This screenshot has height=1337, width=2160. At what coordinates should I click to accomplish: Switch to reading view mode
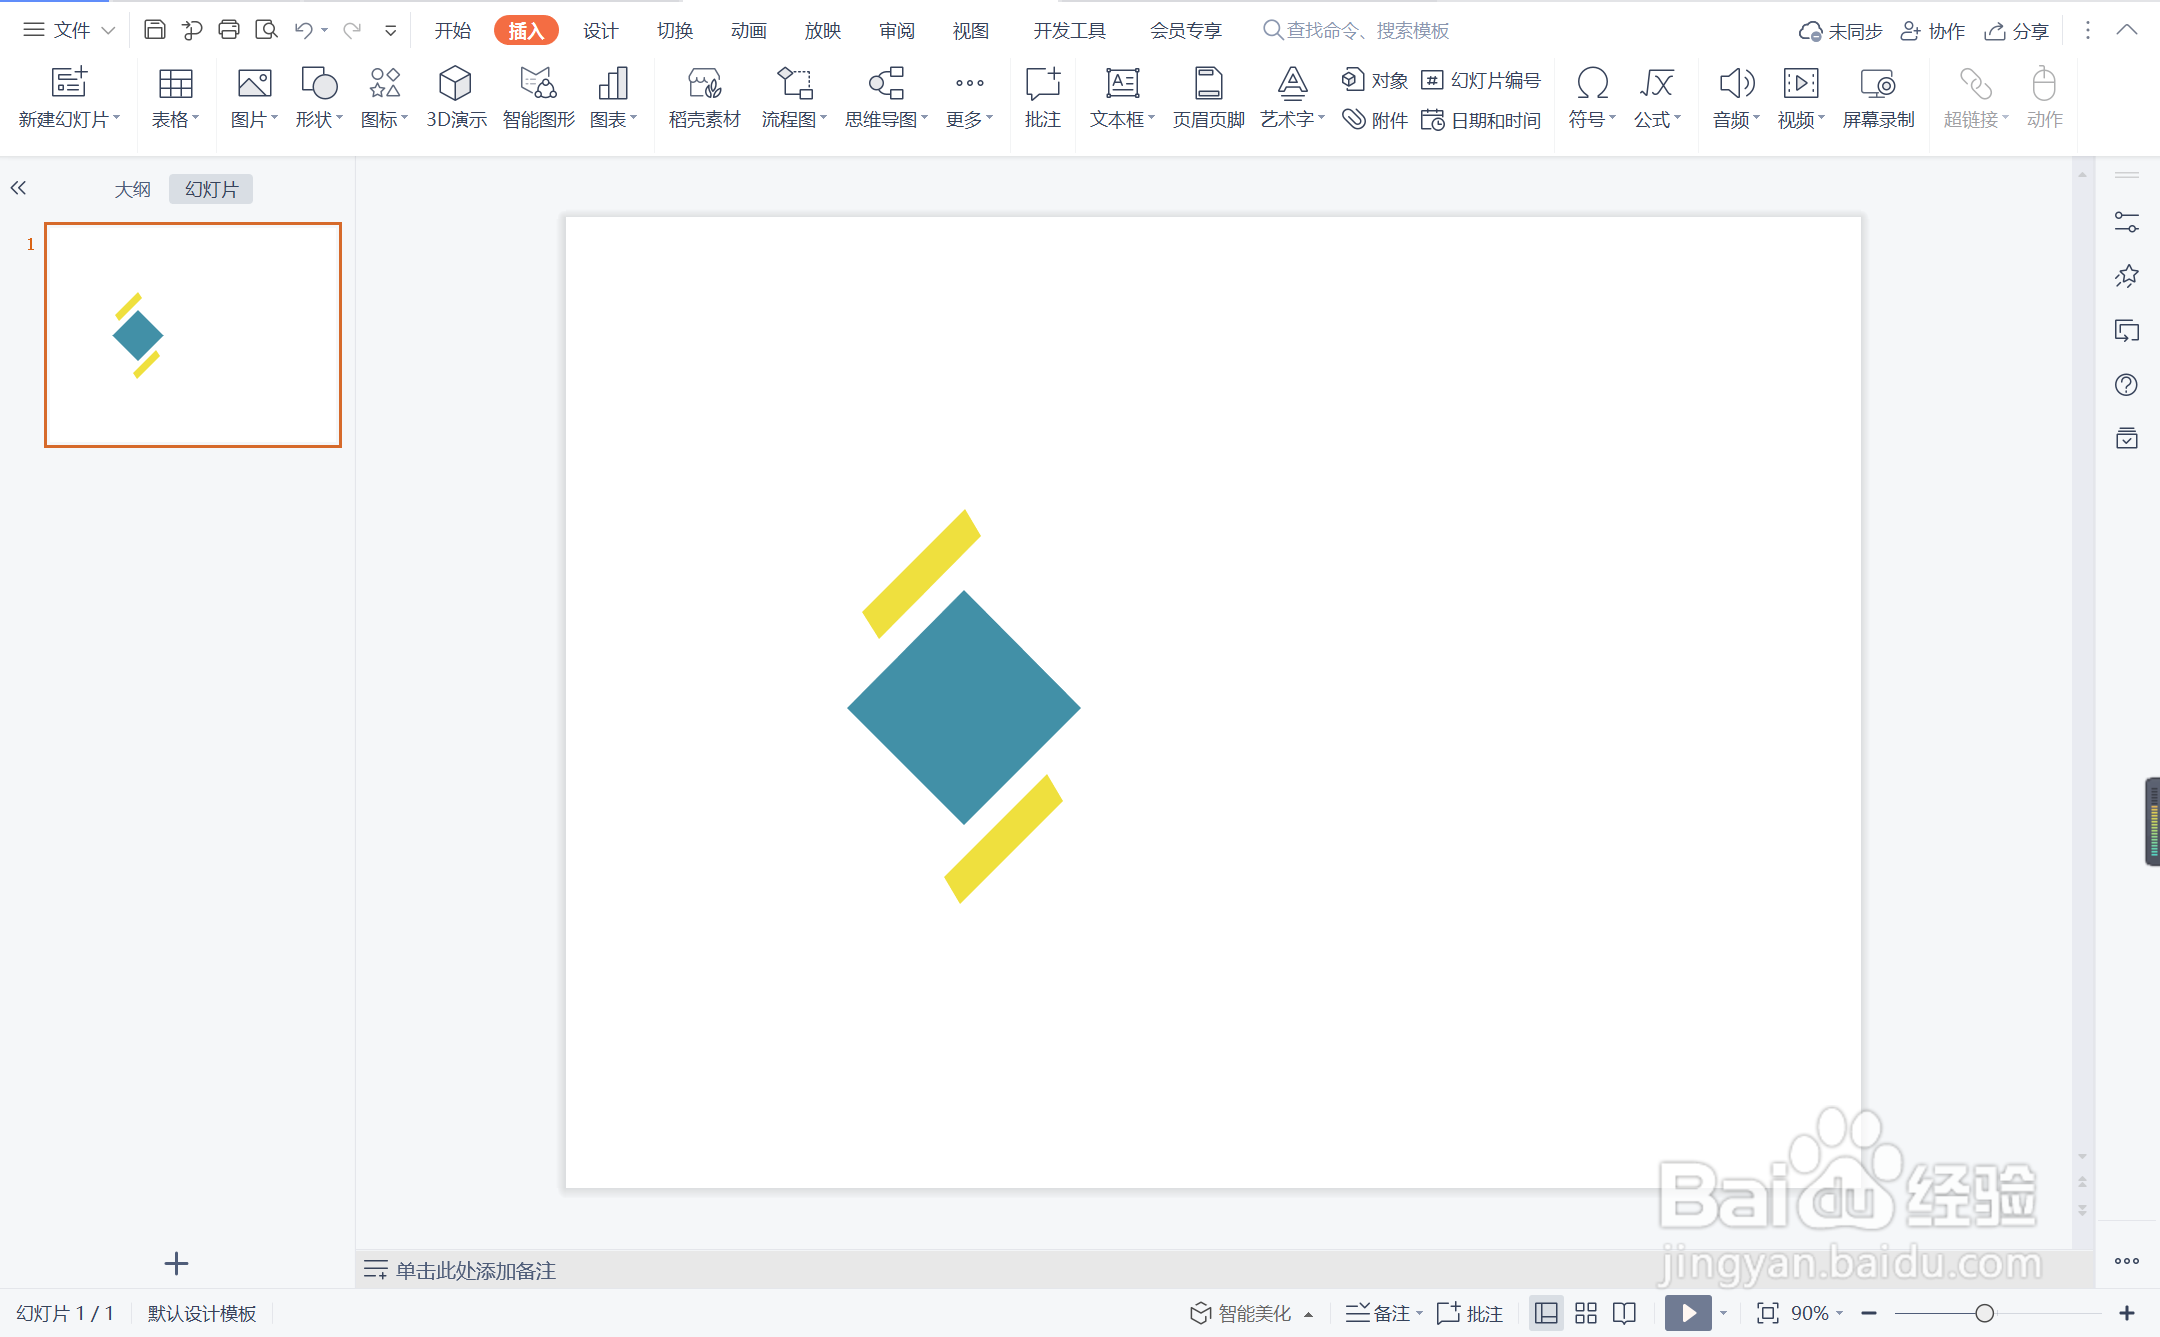(x=1625, y=1313)
